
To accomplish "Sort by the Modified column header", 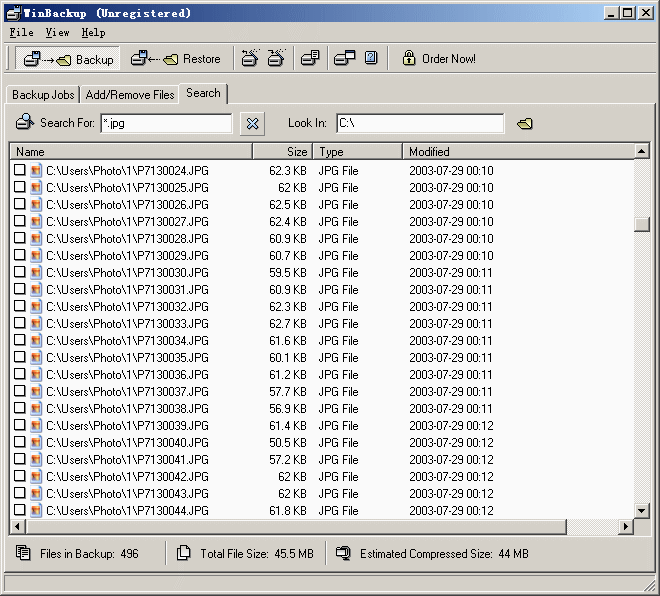I will click(518, 152).
